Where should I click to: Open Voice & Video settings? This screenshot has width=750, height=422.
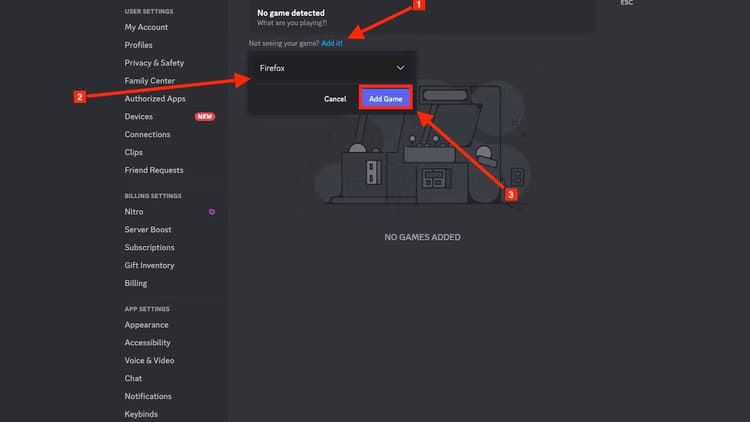(x=149, y=360)
